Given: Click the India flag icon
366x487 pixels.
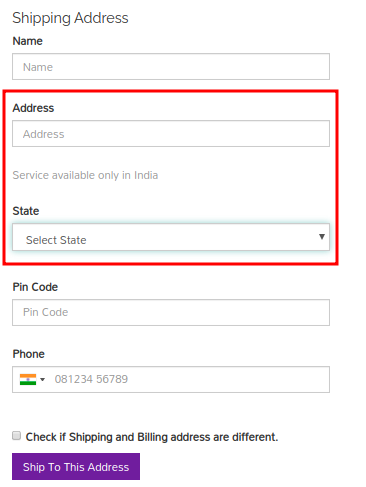Looking at the screenshot, I should pos(28,379).
